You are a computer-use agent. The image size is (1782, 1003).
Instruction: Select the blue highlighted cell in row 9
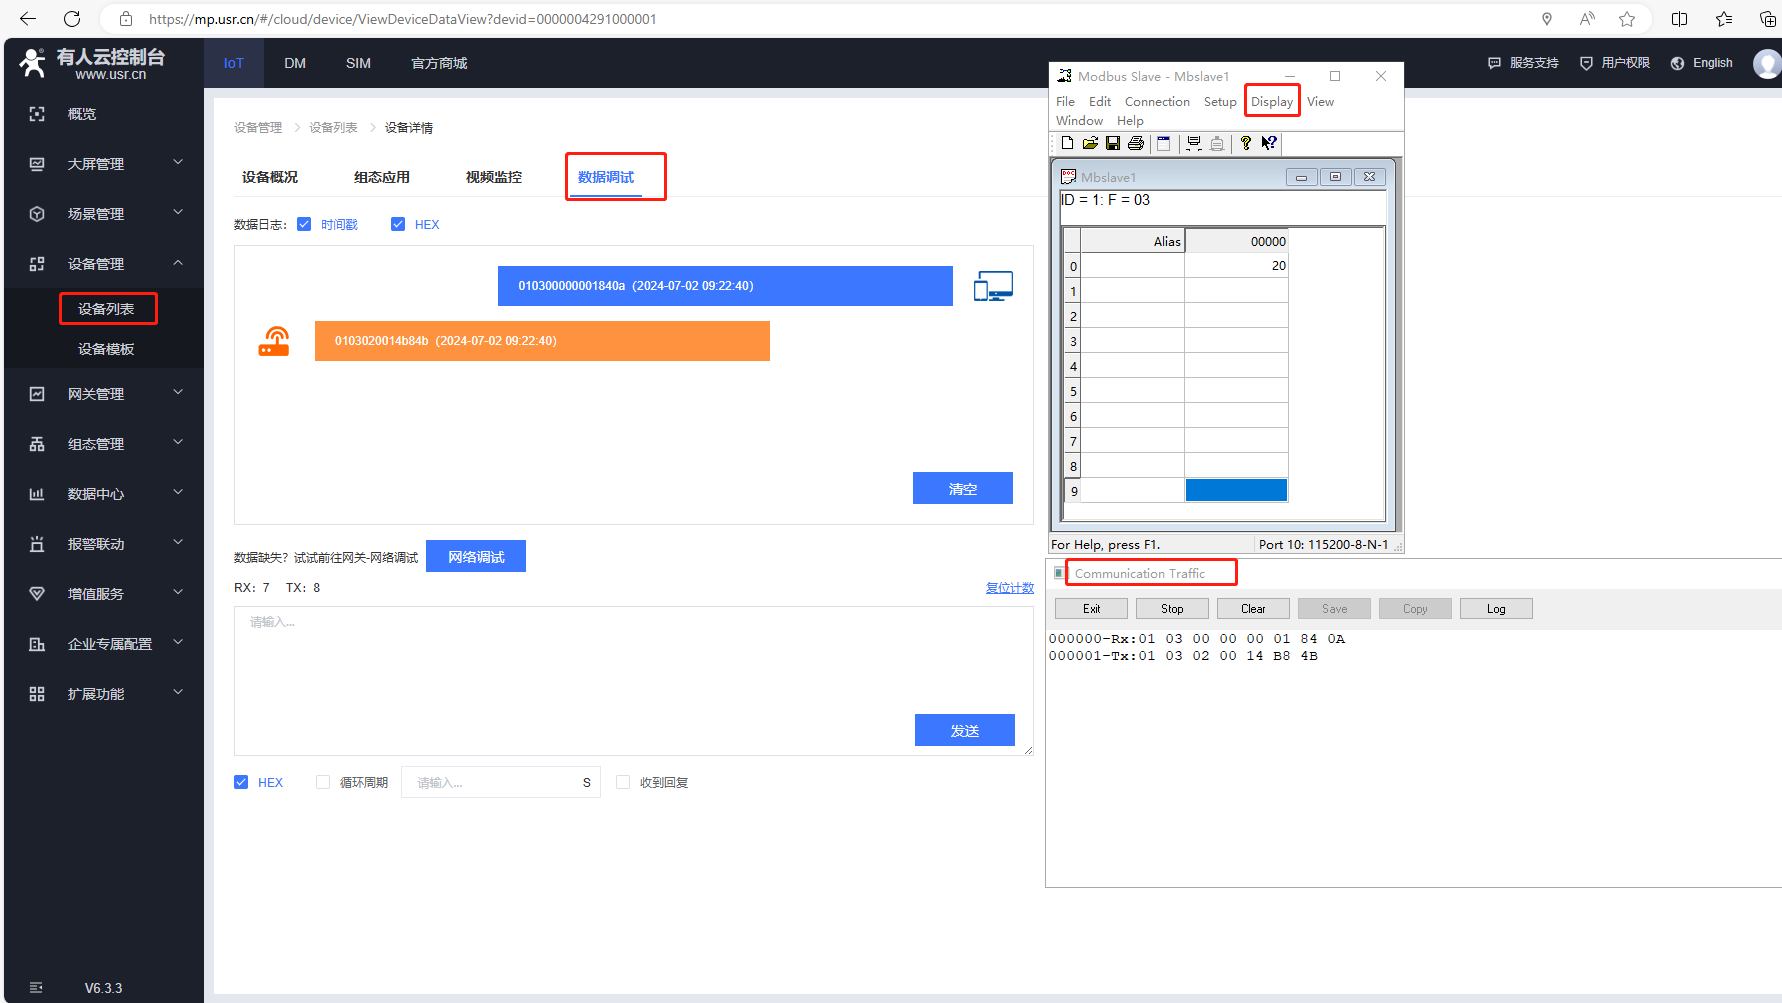(1236, 490)
